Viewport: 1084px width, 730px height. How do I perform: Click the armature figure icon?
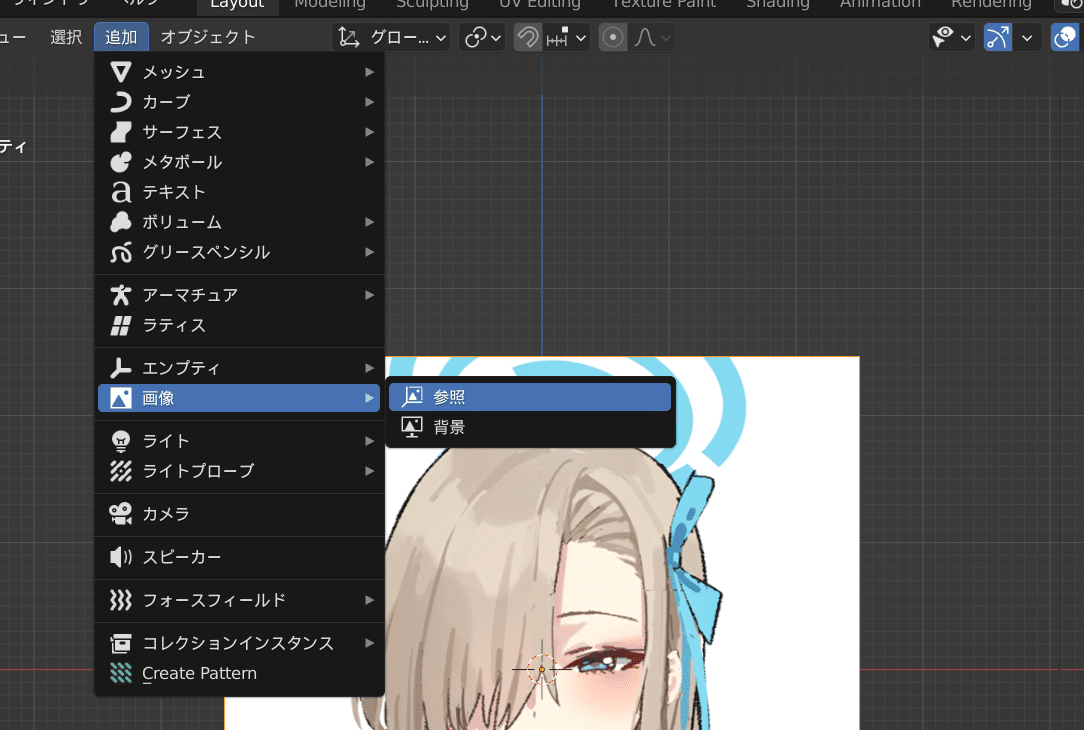(121, 295)
